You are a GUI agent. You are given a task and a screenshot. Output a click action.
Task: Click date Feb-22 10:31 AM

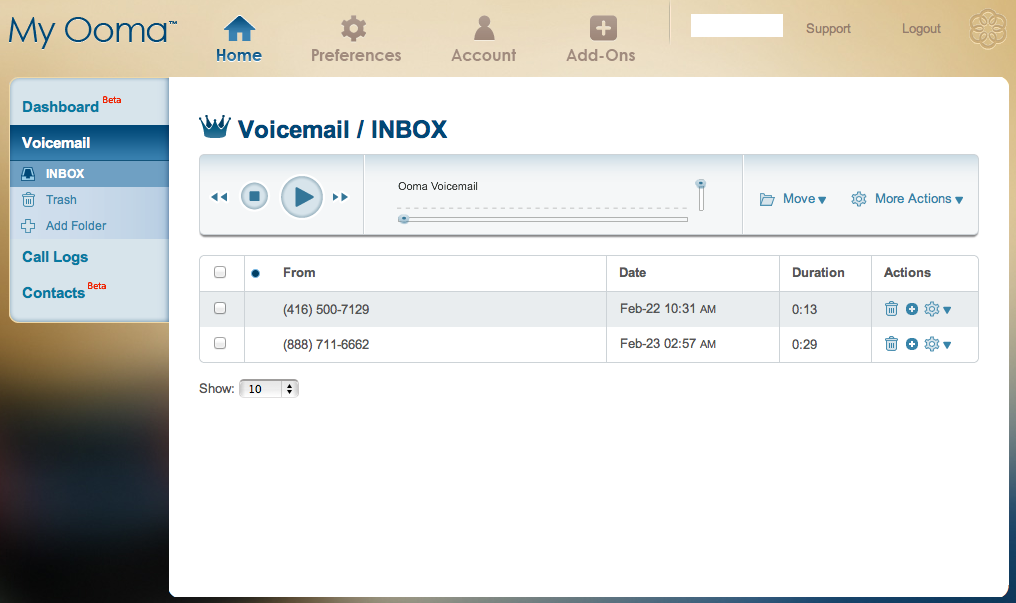pos(668,309)
